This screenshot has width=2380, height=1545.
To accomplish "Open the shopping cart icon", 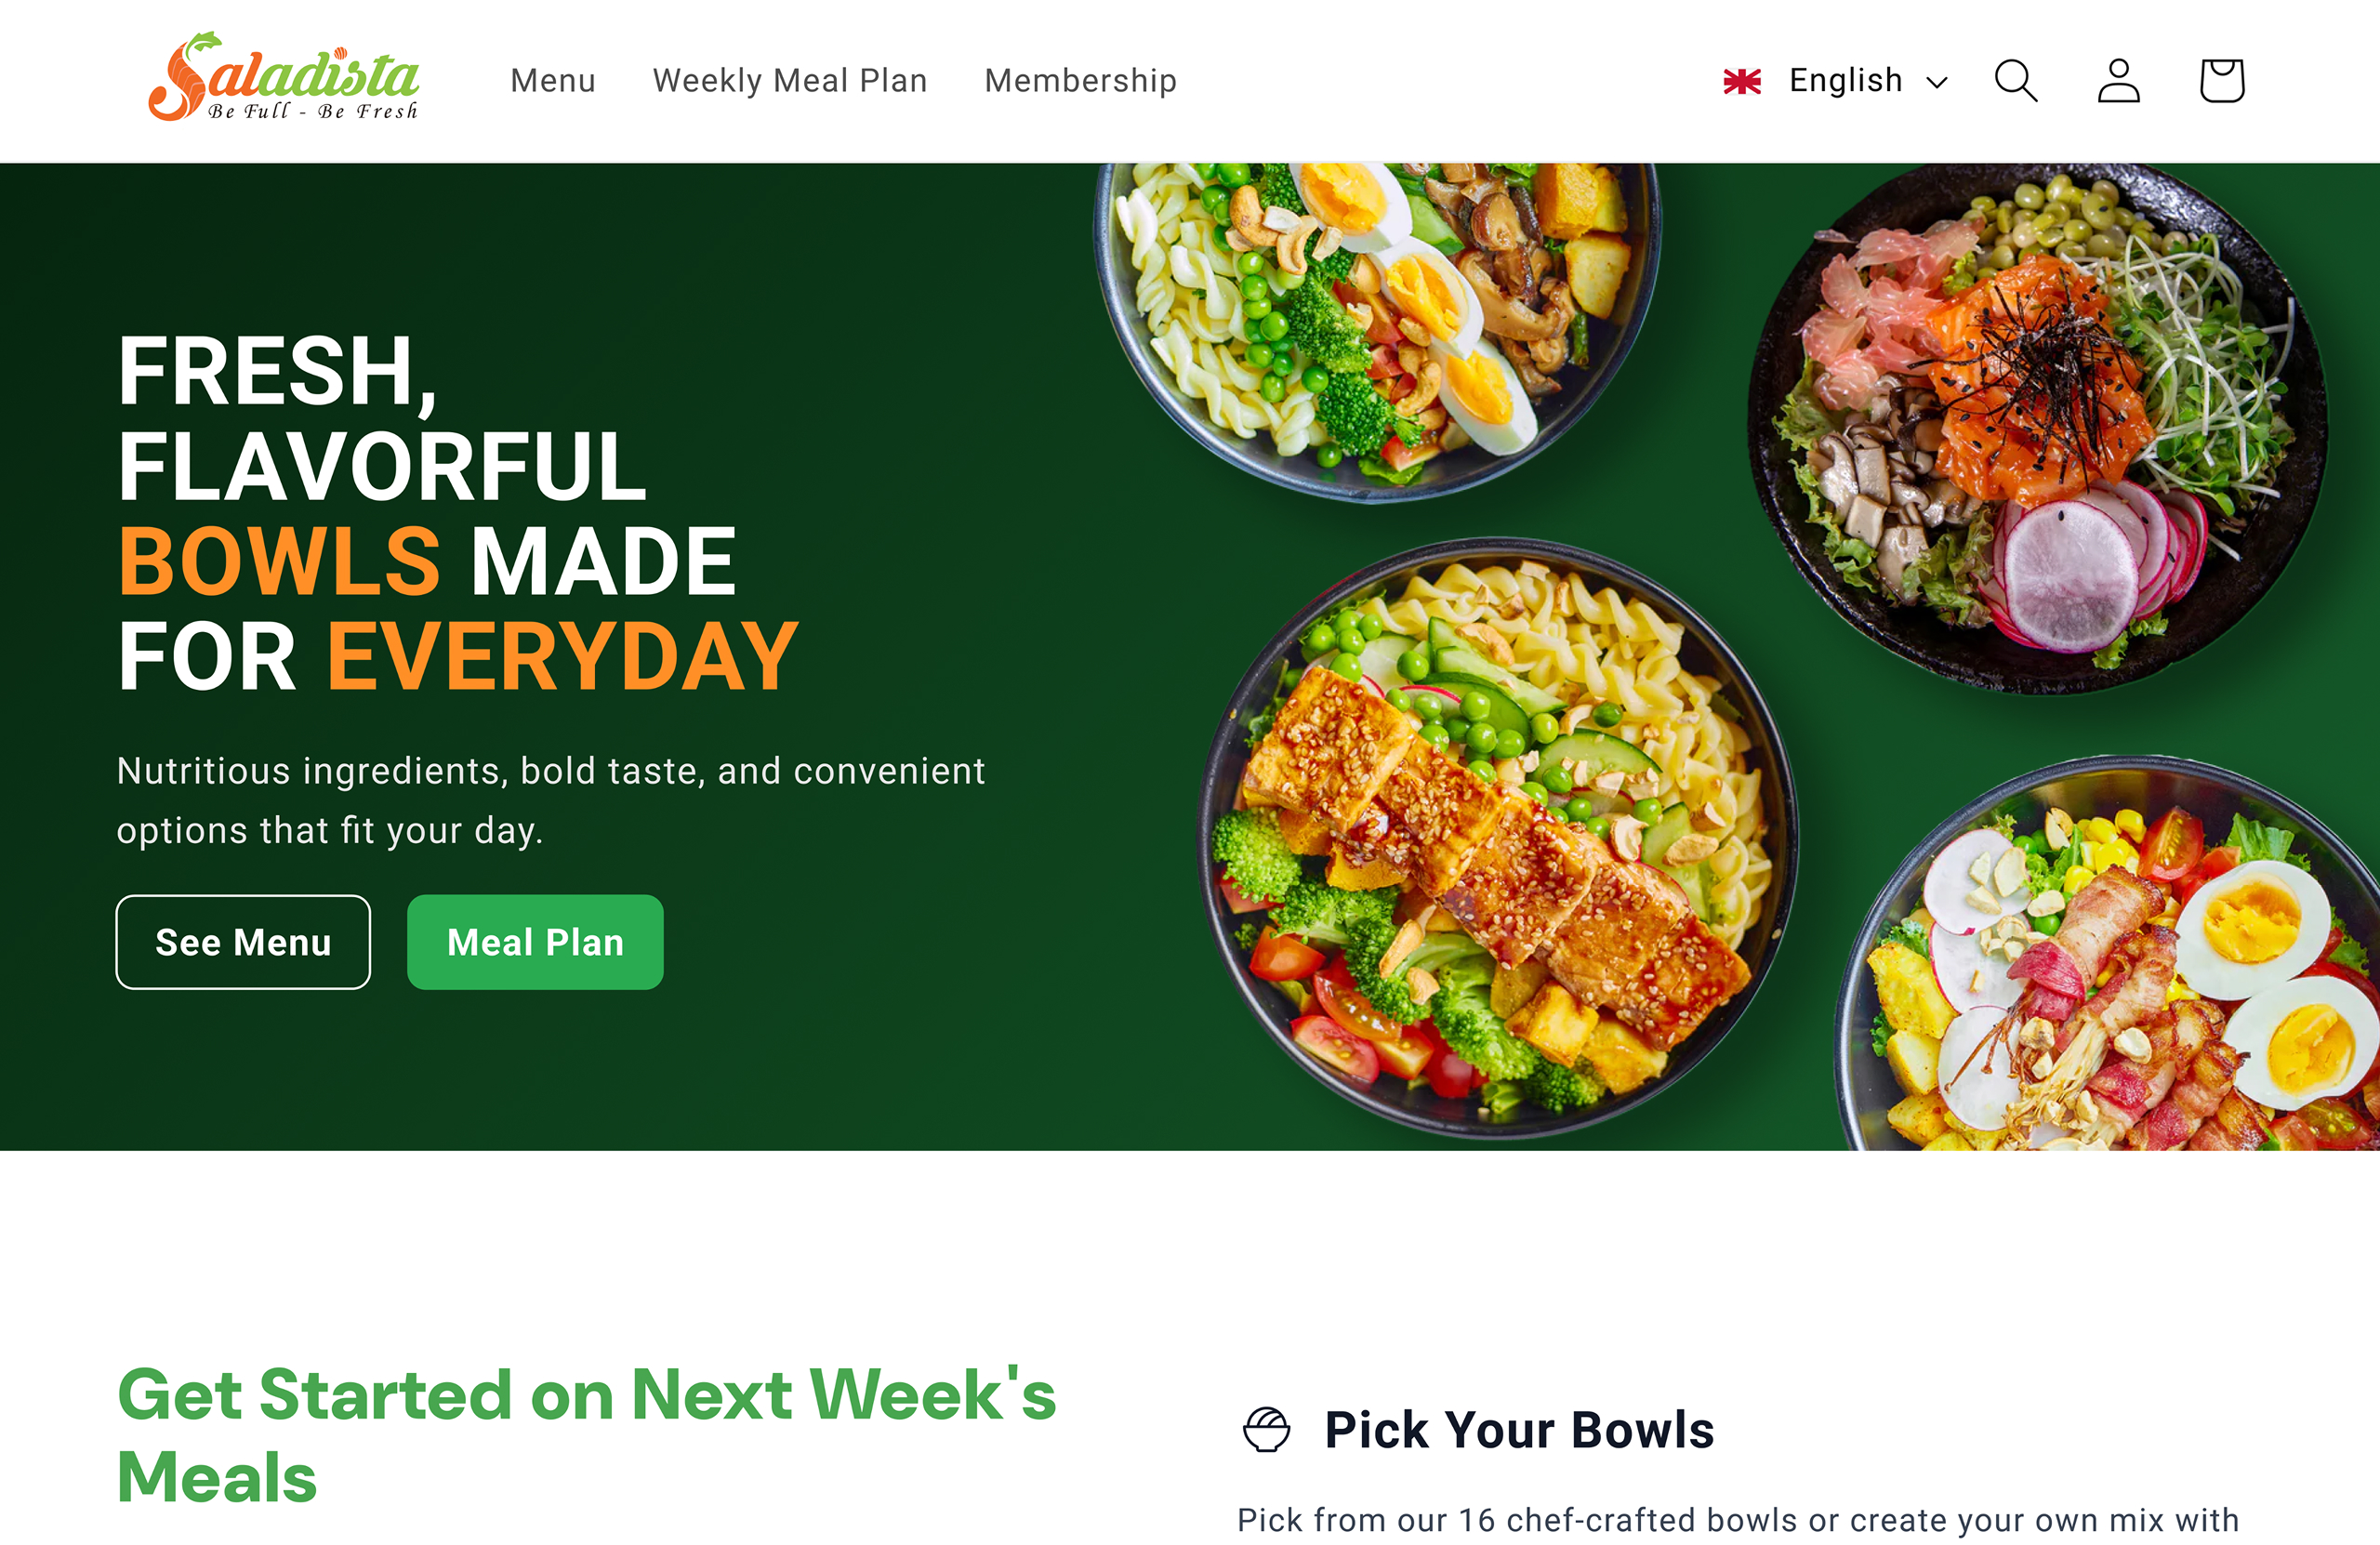I will (x=2221, y=81).
